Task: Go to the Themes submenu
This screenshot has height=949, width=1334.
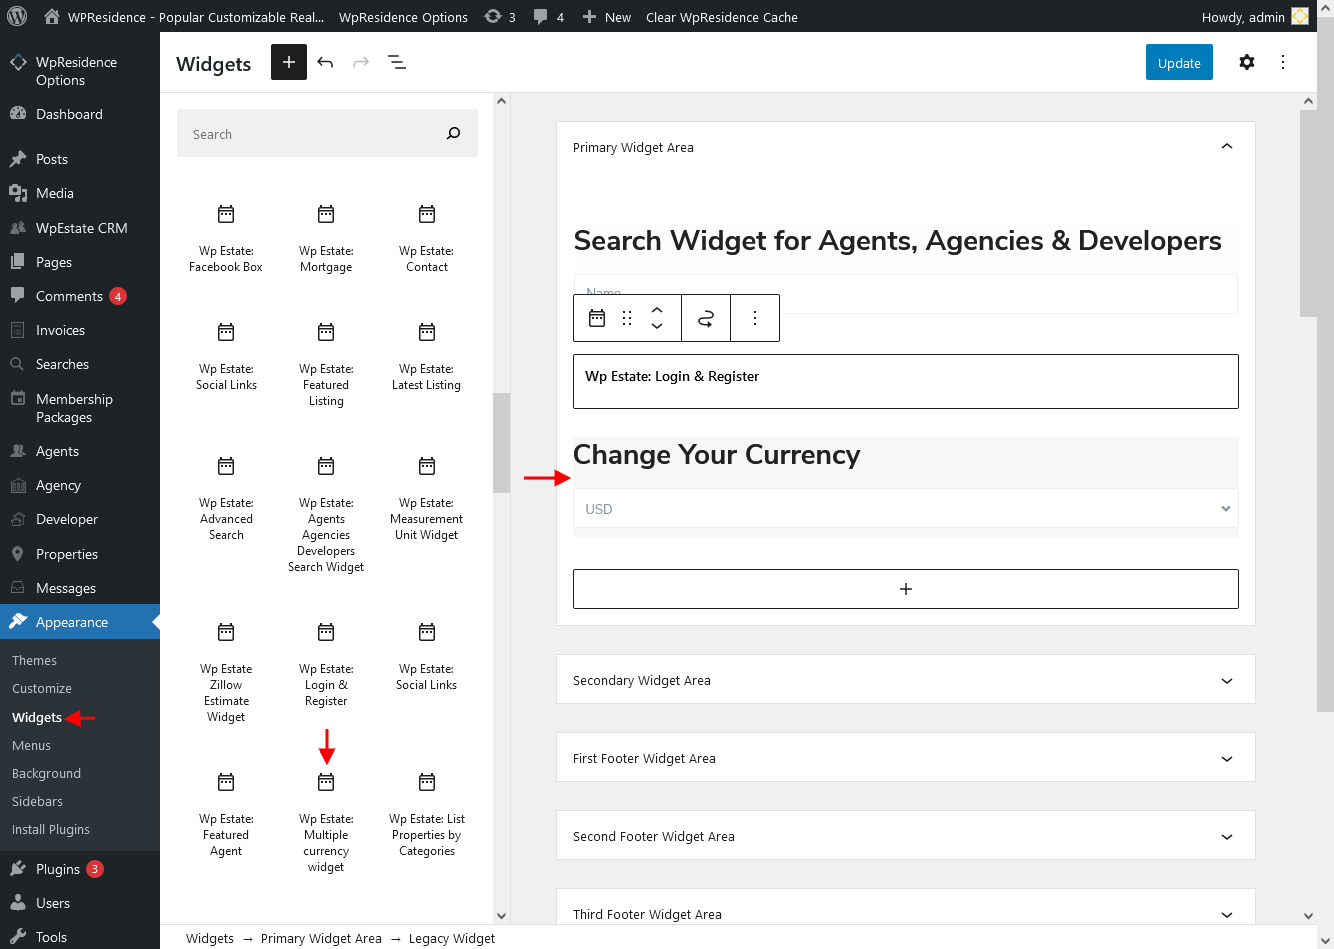Action: pos(34,660)
